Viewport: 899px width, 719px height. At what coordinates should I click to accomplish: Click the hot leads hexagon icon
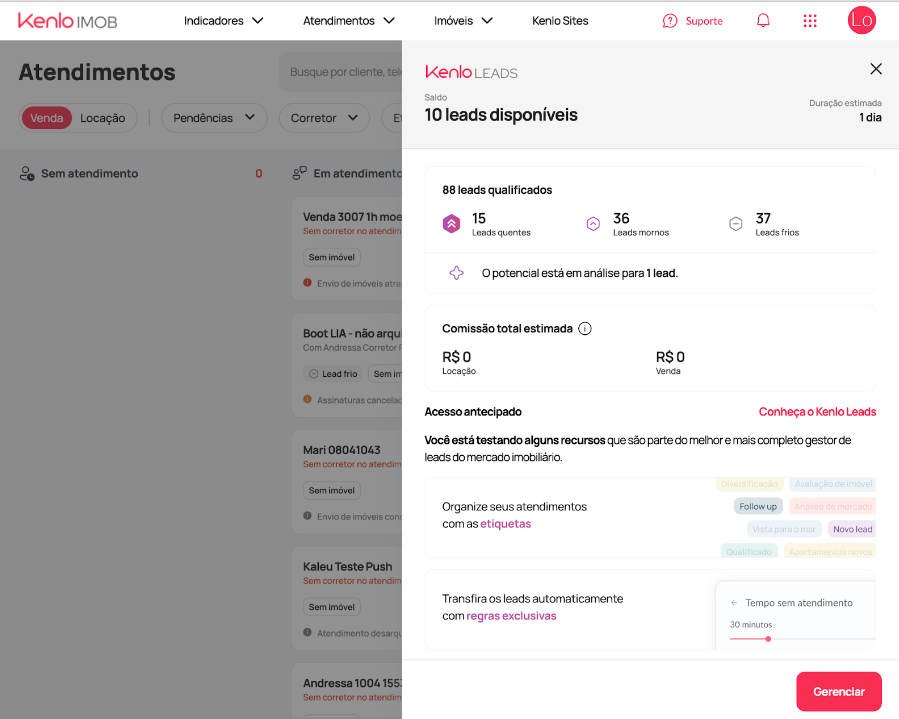coord(451,224)
